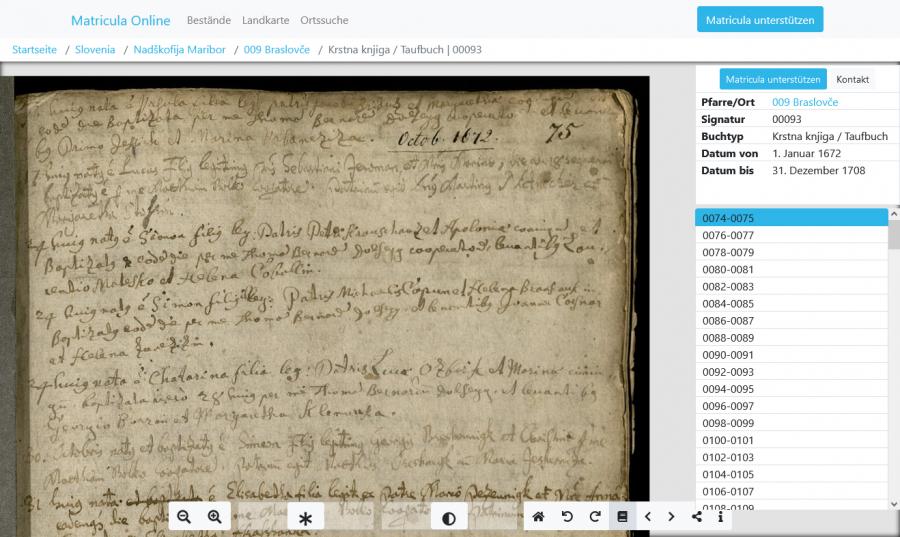900x537 pixels.
Task: Go to Startseite breadcrumb
Action: [x=34, y=49]
